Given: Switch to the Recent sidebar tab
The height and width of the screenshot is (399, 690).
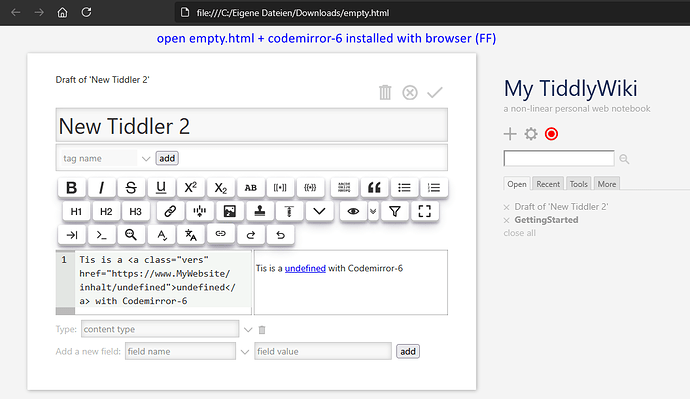Looking at the screenshot, I should (x=548, y=184).
